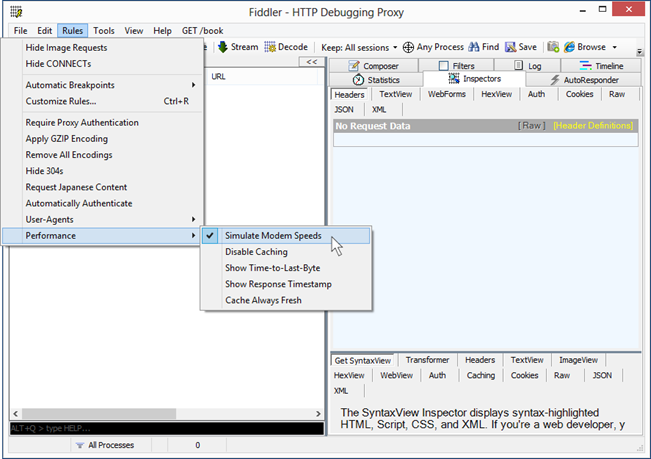Open the response Transformer tab

click(427, 360)
